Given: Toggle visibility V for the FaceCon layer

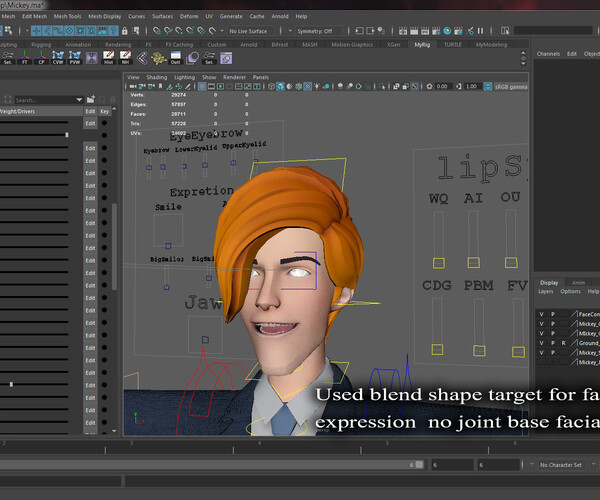Looking at the screenshot, I should (x=542, y=314).
